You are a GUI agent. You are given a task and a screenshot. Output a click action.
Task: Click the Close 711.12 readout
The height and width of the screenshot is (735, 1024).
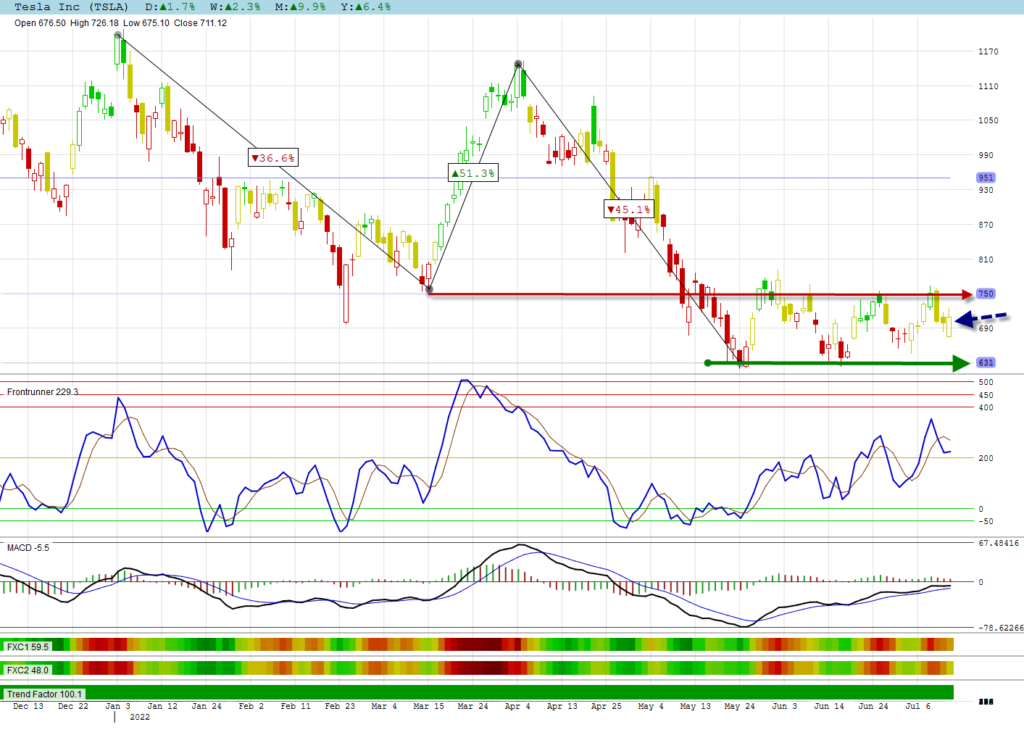(x=200, y=23)
